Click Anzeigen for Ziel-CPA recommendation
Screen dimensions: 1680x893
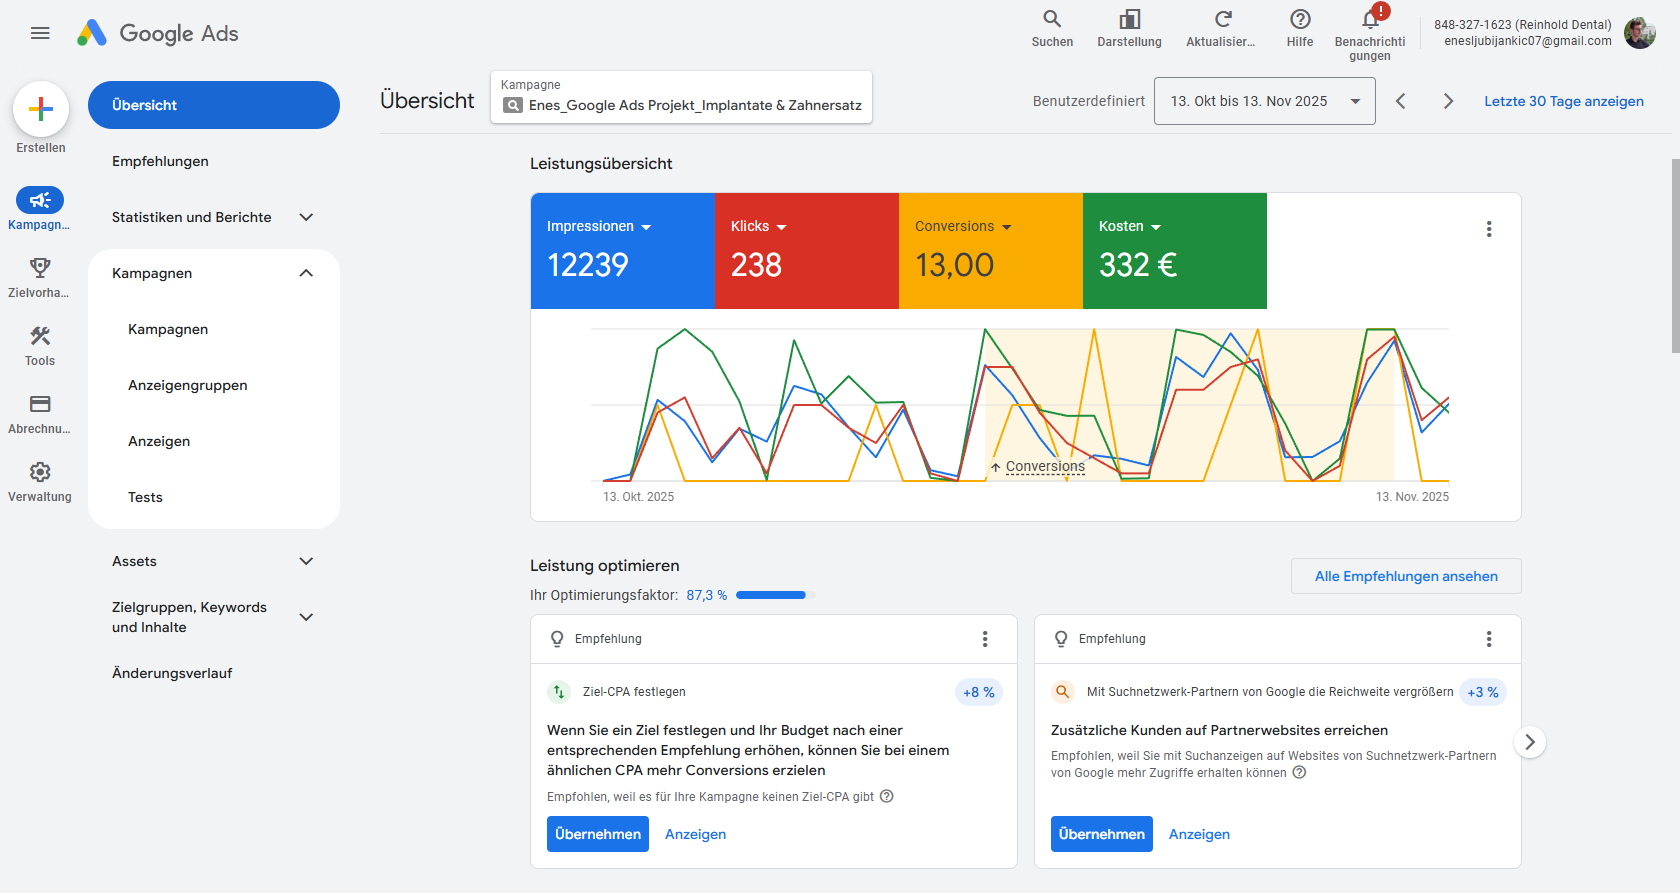tap(696, 834)
